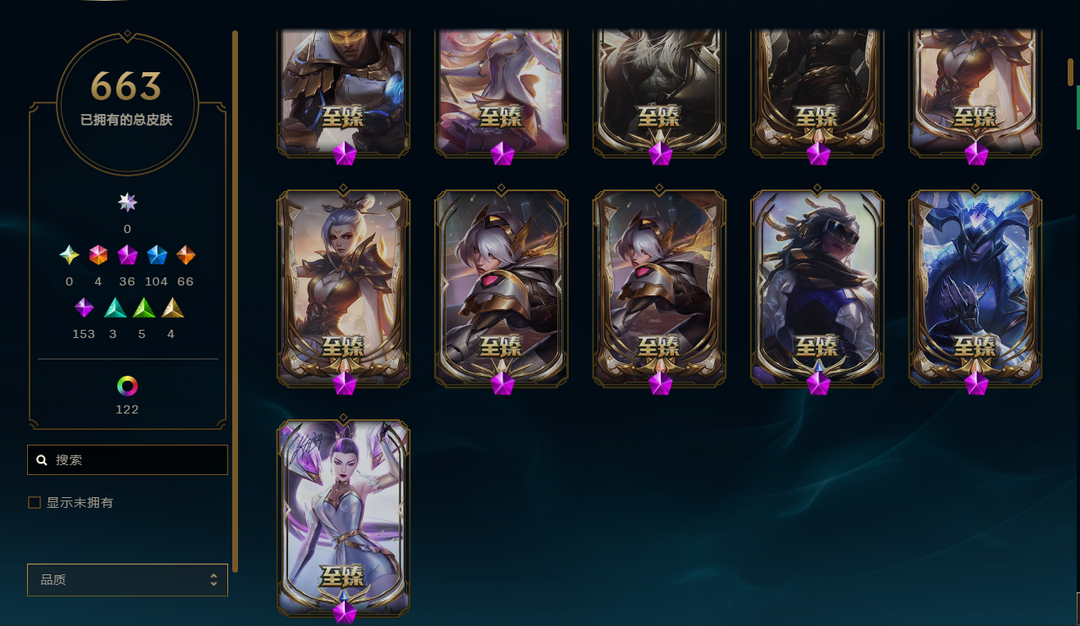The image size is (1080, 626).
Task: Enable the 显示未拥有 checkbox
Action: (x=34, y=503)
